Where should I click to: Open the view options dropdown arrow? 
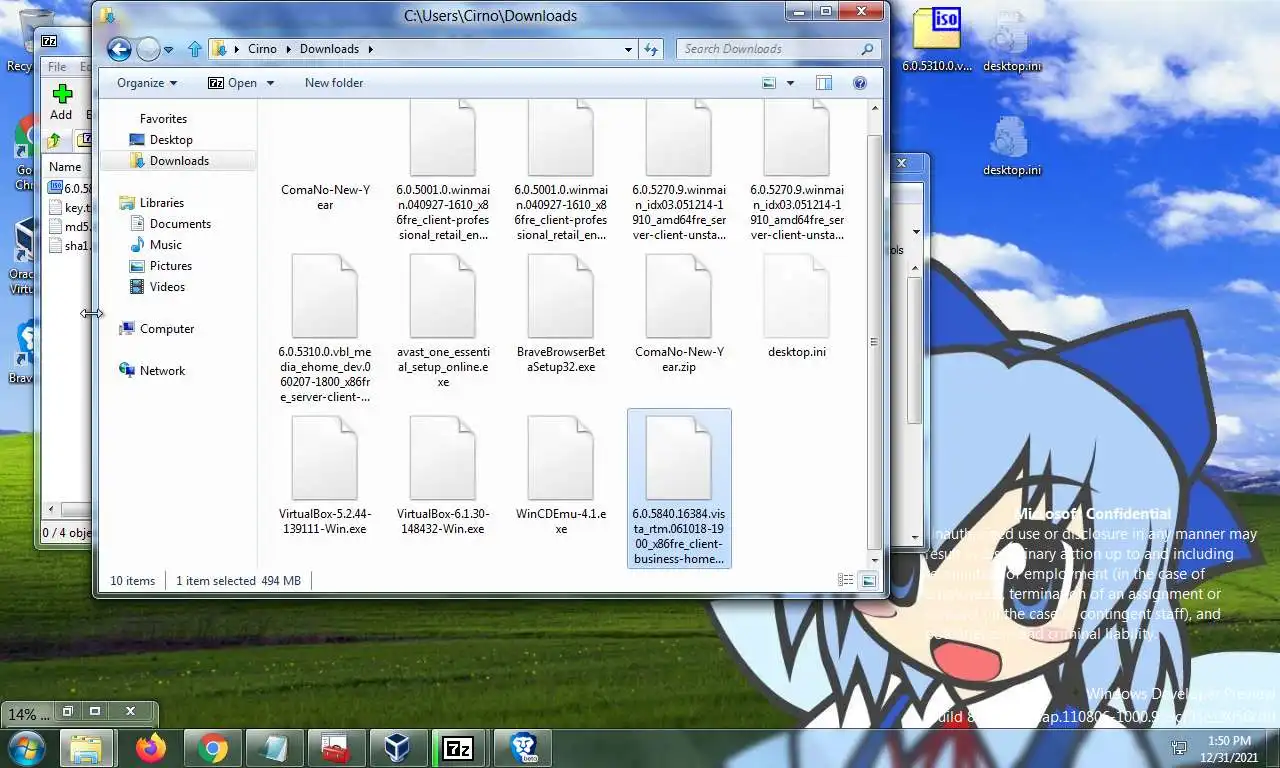tap(790, 83)
